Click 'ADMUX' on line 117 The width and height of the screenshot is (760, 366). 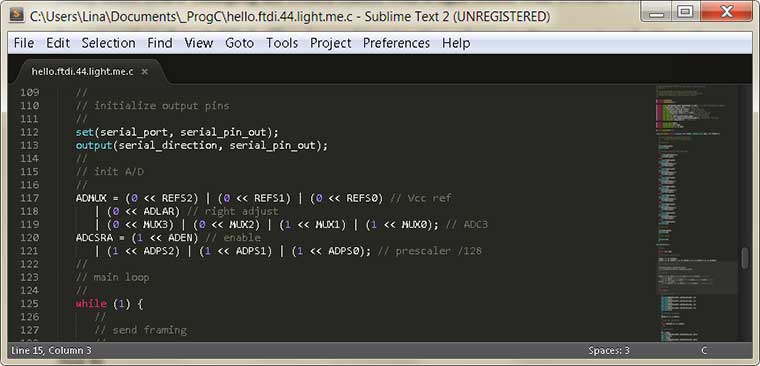coord(91,198)
